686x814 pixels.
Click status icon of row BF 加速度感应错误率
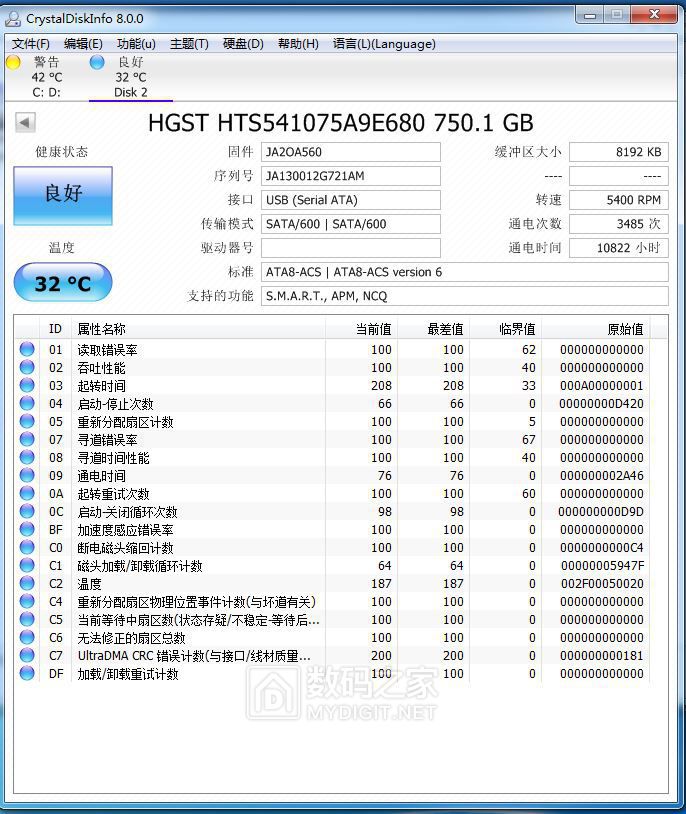click(27, 530)
